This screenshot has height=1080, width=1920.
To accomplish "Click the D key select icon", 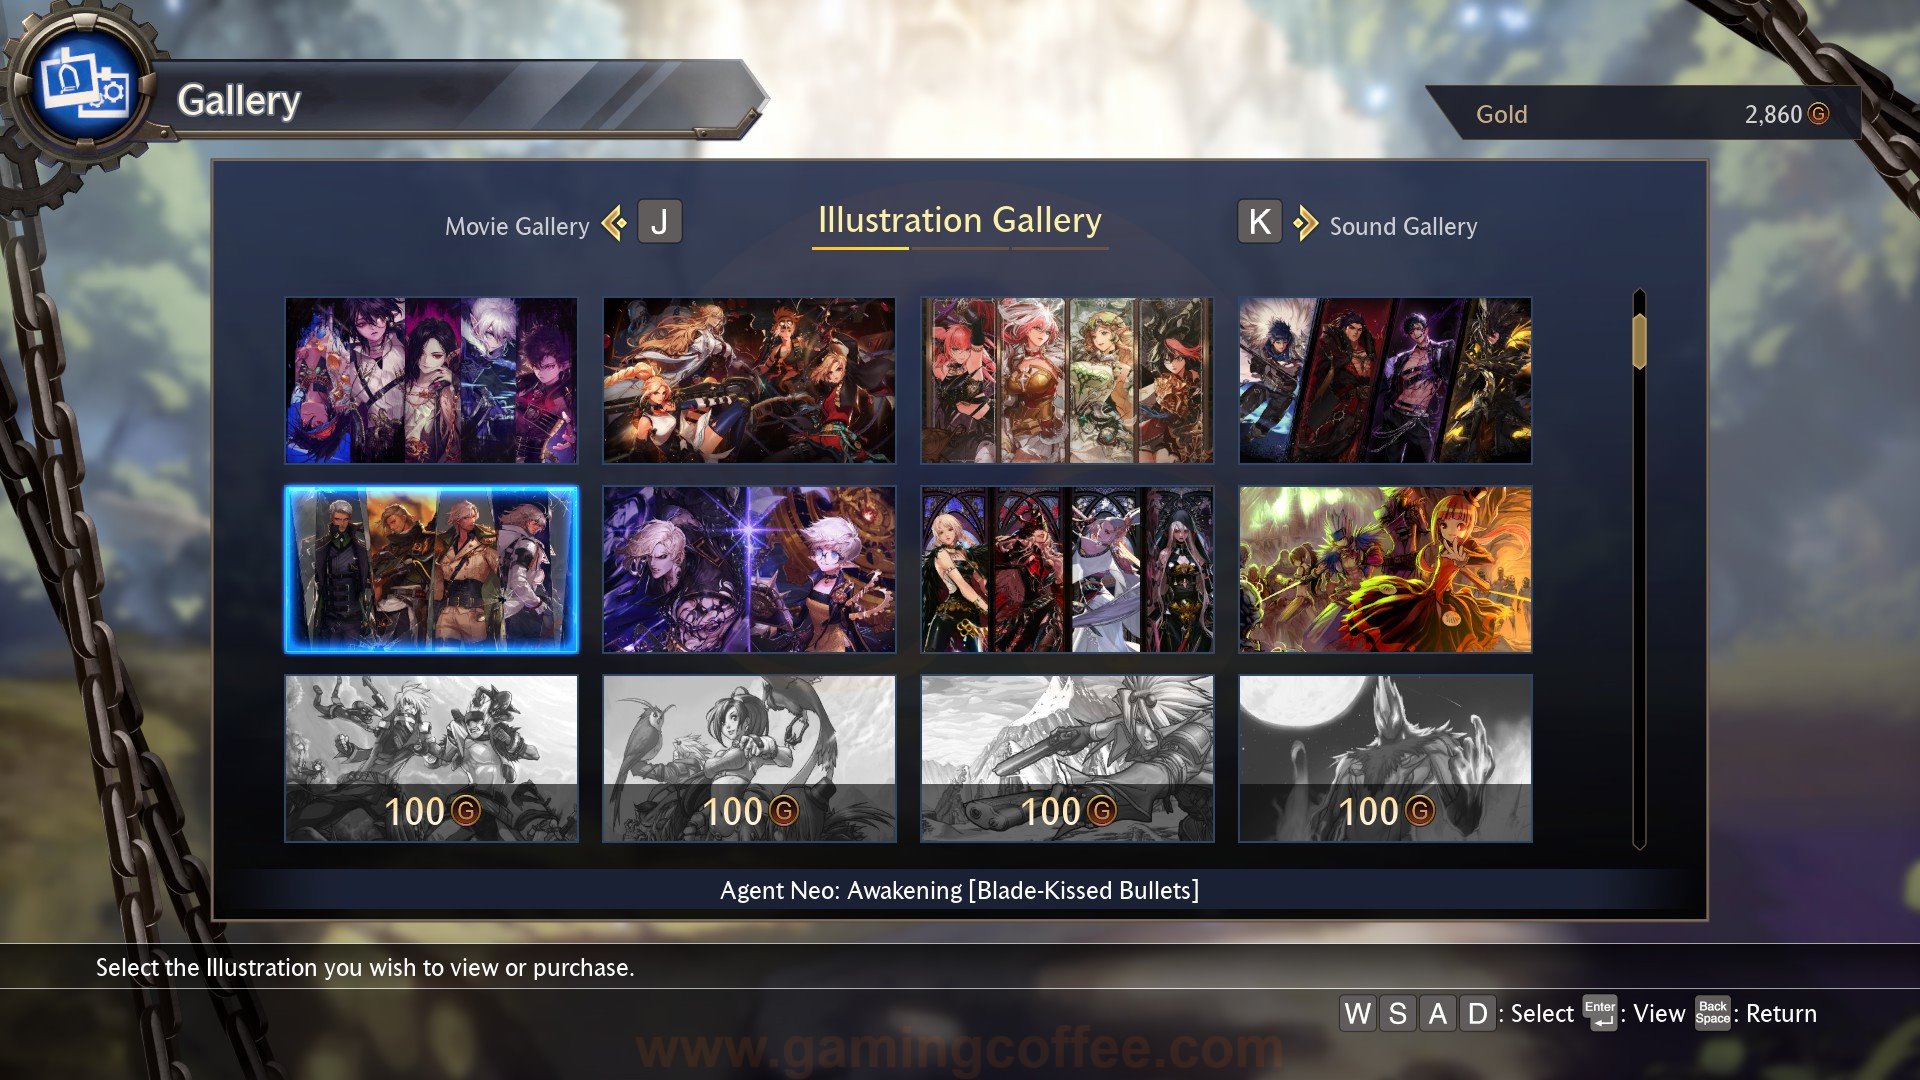I will point(1477,1013).
